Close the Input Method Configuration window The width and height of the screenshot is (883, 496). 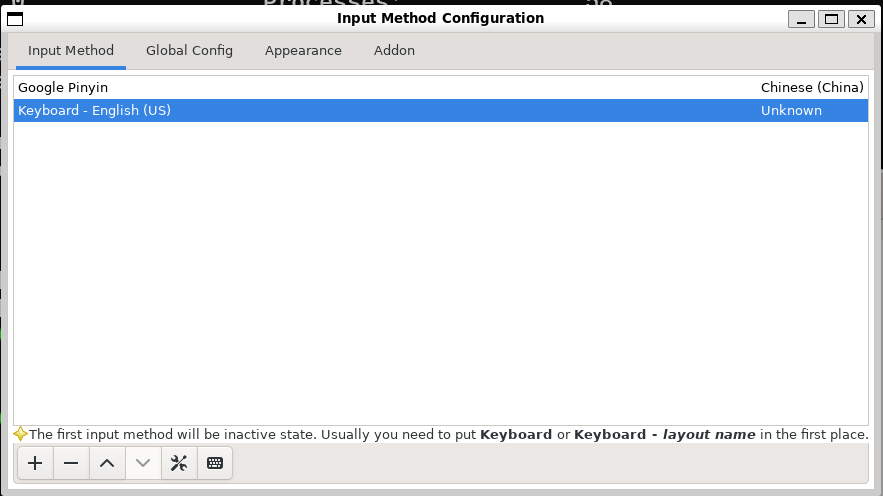pyautogui.click(x=860, y=19)
